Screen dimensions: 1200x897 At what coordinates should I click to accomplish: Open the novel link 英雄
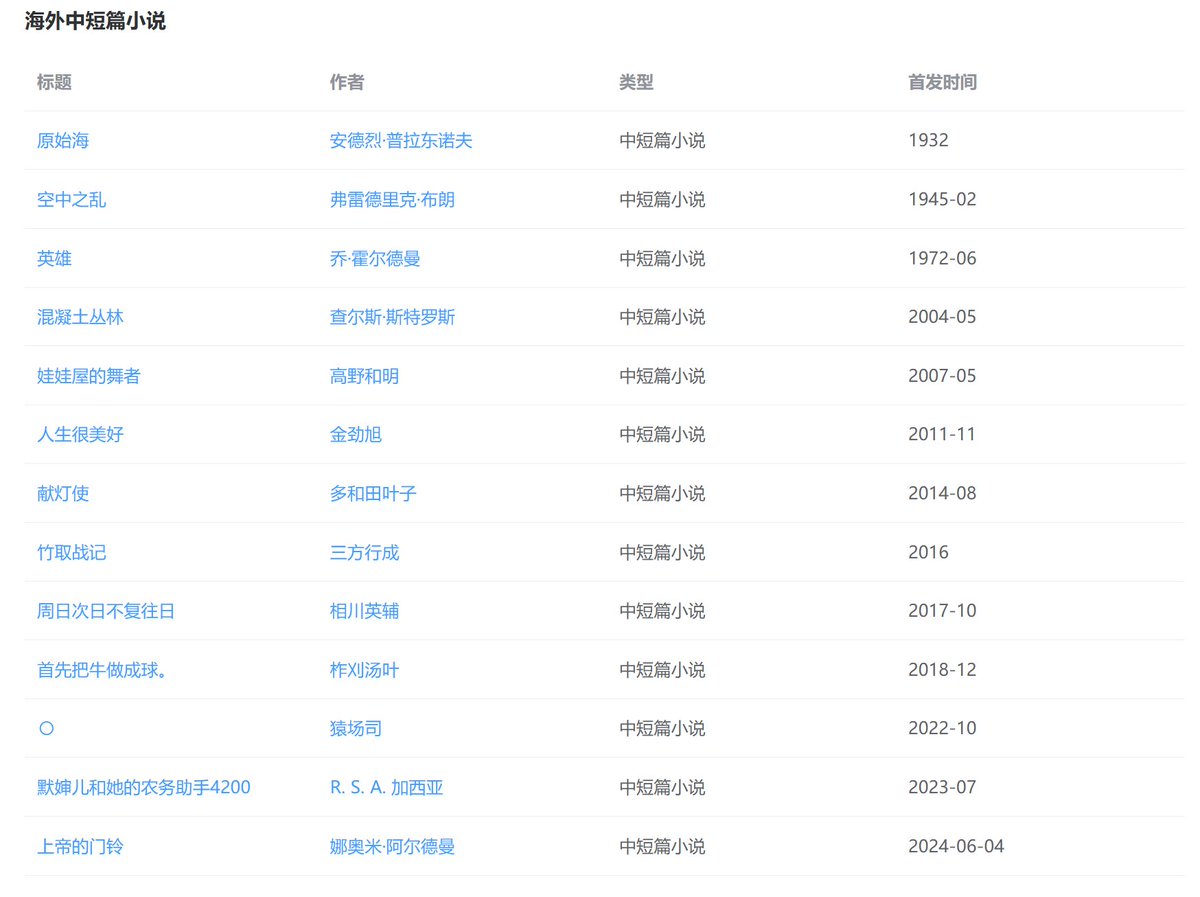54,258
